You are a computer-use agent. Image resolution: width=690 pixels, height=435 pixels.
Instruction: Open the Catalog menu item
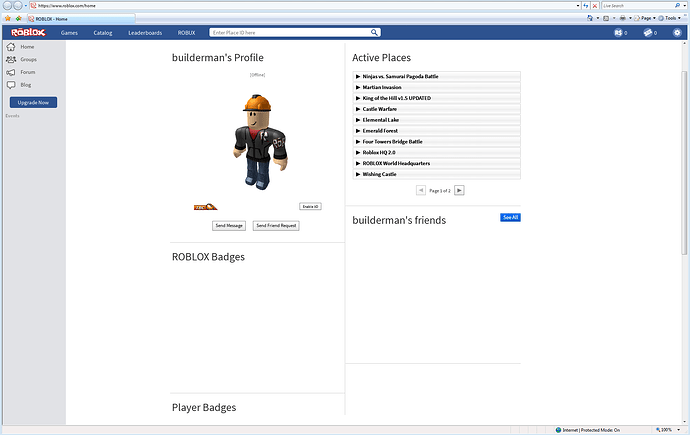tap(103, 33)
